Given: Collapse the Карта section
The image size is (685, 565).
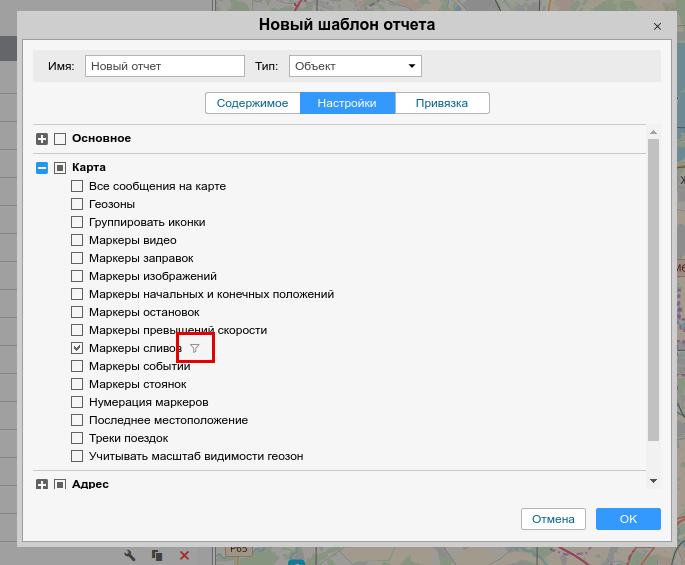Looking at the screenshot, I should 42,168.
